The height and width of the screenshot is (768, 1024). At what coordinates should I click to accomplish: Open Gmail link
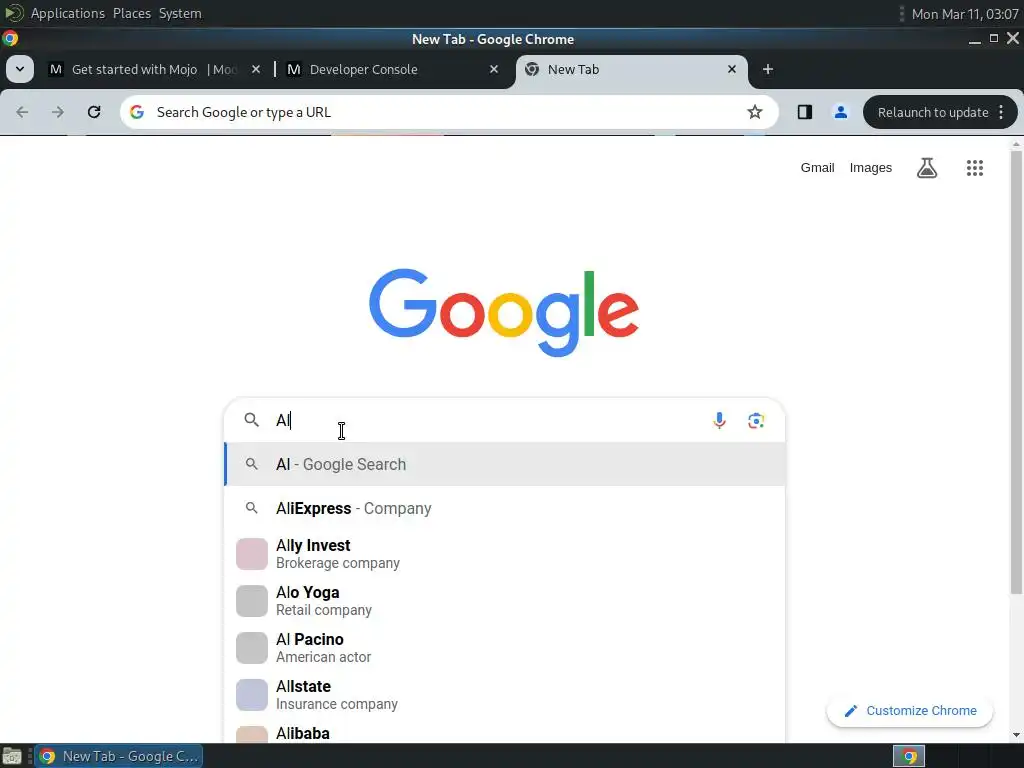[817, 168]
